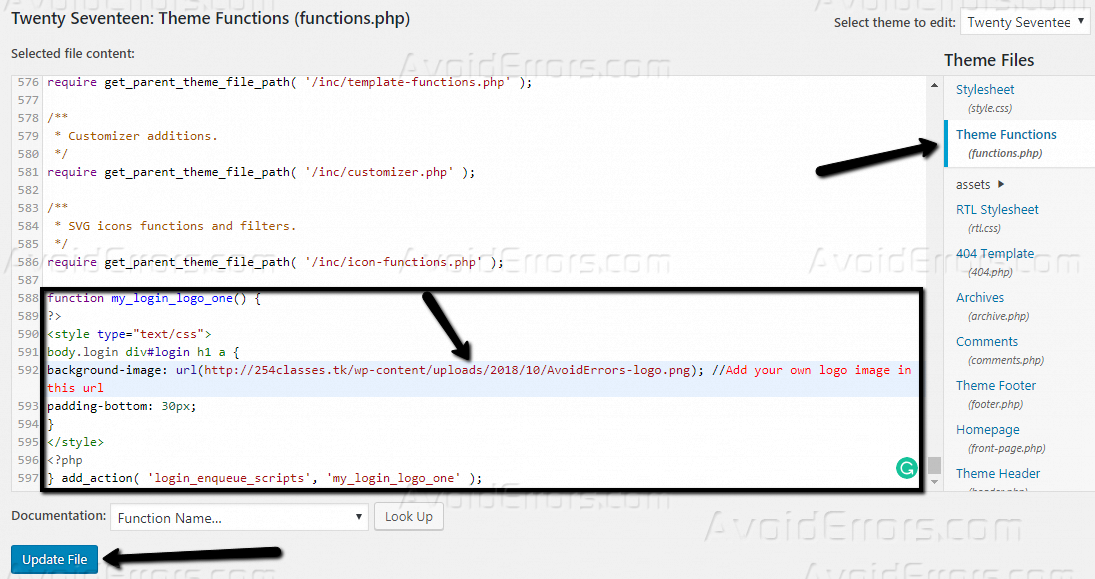Click the code editor scrollbar thumb
The height and width of the screenshot is (579, 1095).
click(934, 467)
